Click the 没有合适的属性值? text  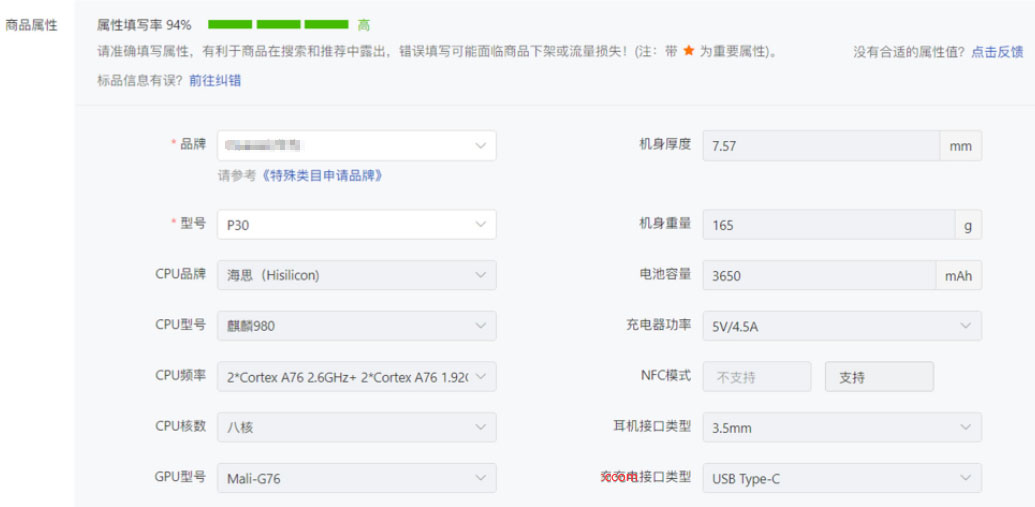910,52
